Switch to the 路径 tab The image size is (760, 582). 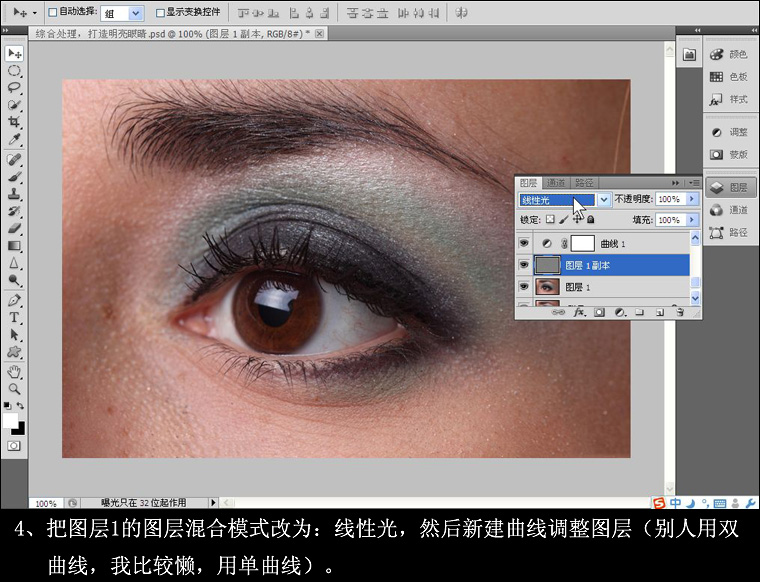[x=584, y=183]
